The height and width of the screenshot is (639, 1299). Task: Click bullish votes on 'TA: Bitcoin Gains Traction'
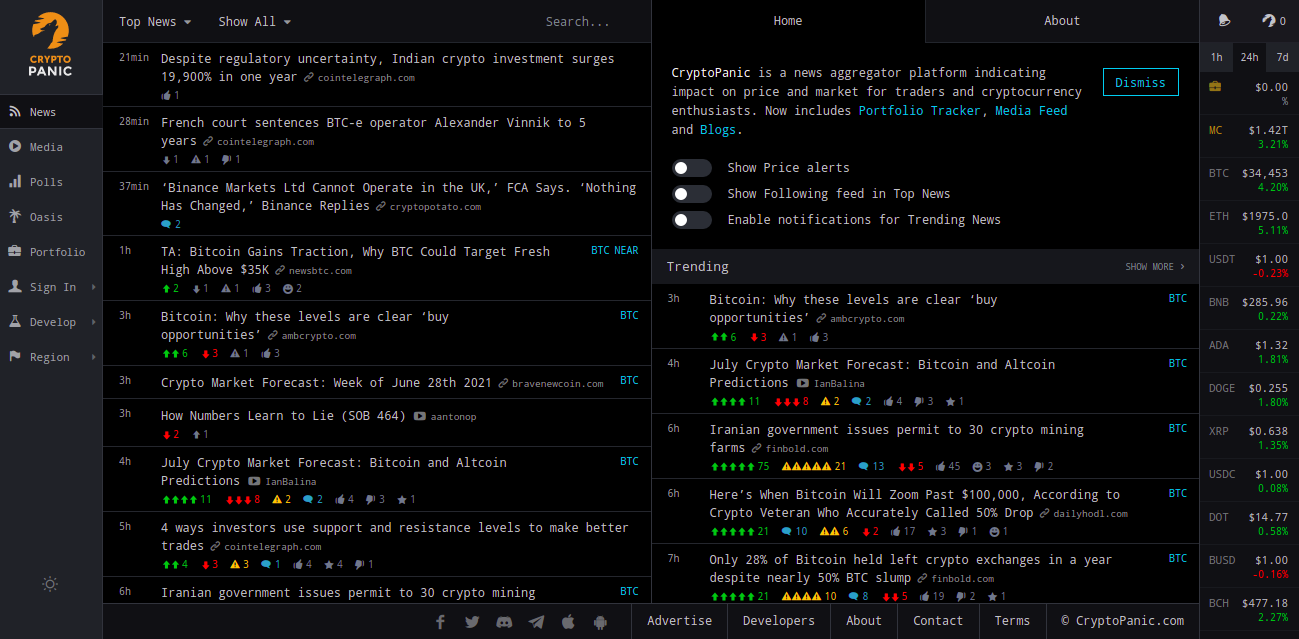170,288
